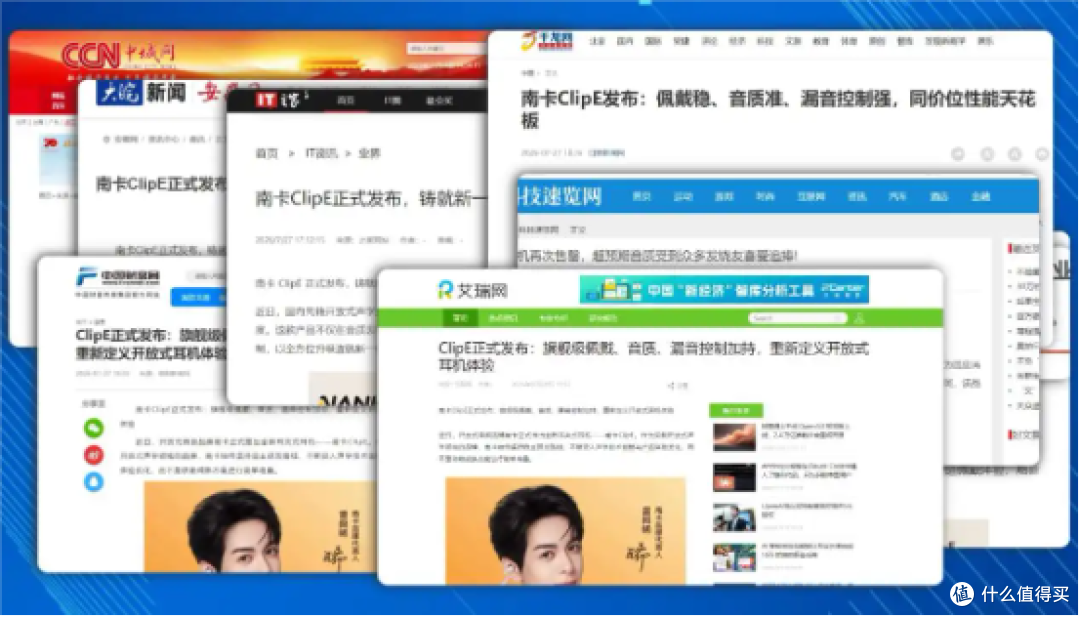Viewport: 1080px width, 617px height.
Task: Select highlighted home tab in 艾瑞网 green nav
Action: coord(459,318)
